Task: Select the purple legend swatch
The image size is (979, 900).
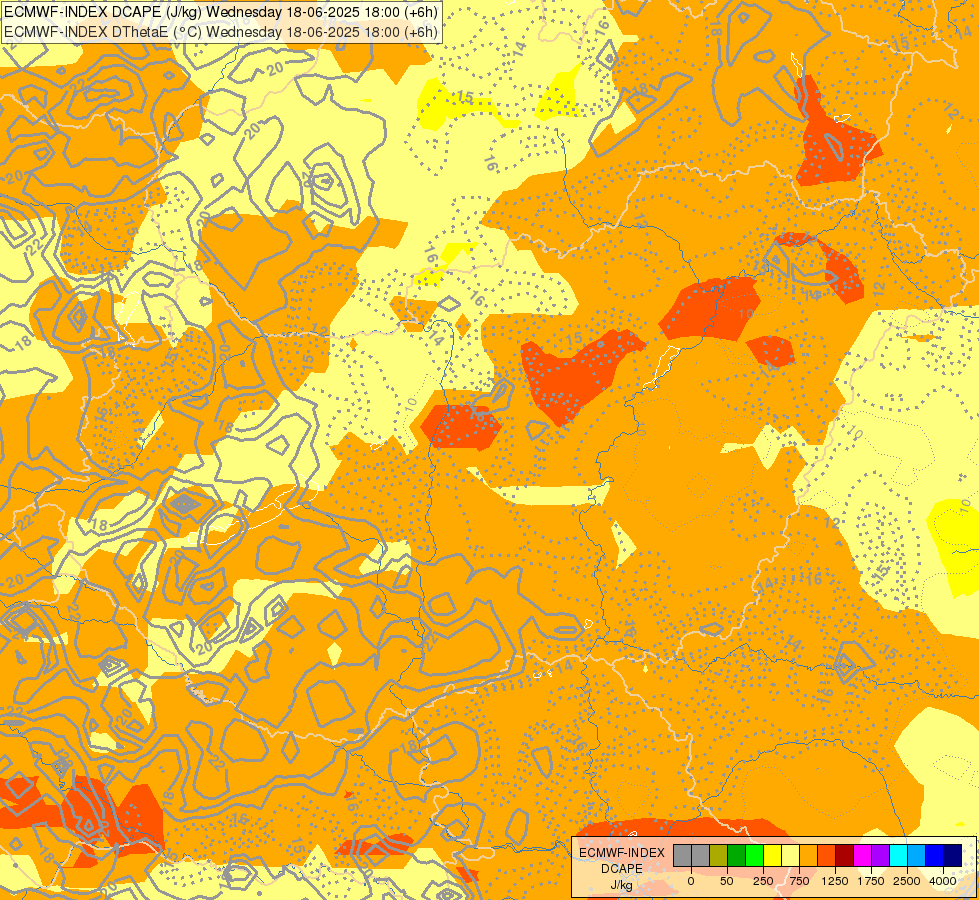Action: [x=880, y=856]
